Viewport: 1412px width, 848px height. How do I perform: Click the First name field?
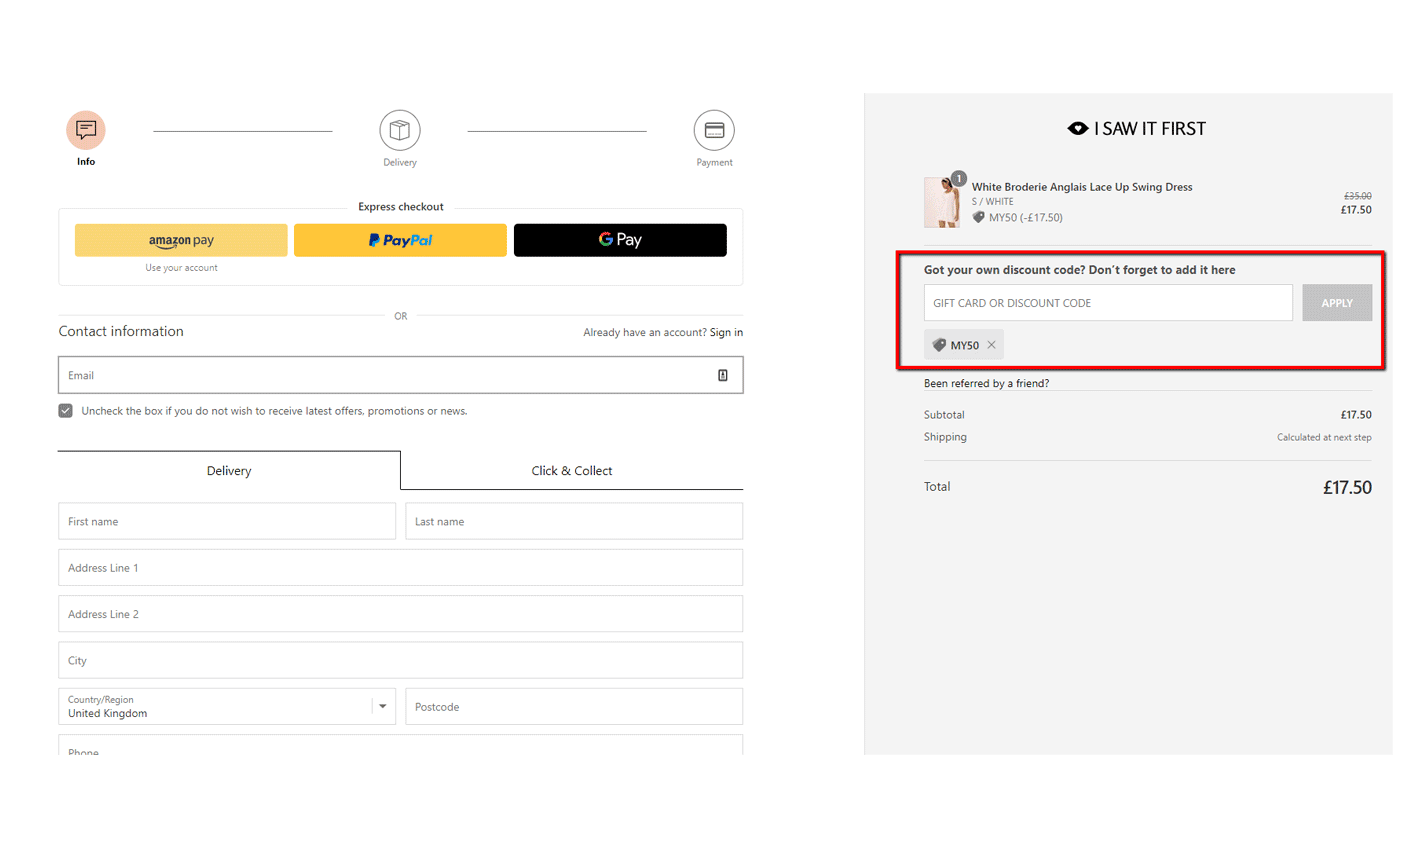(x=227, y=521)
